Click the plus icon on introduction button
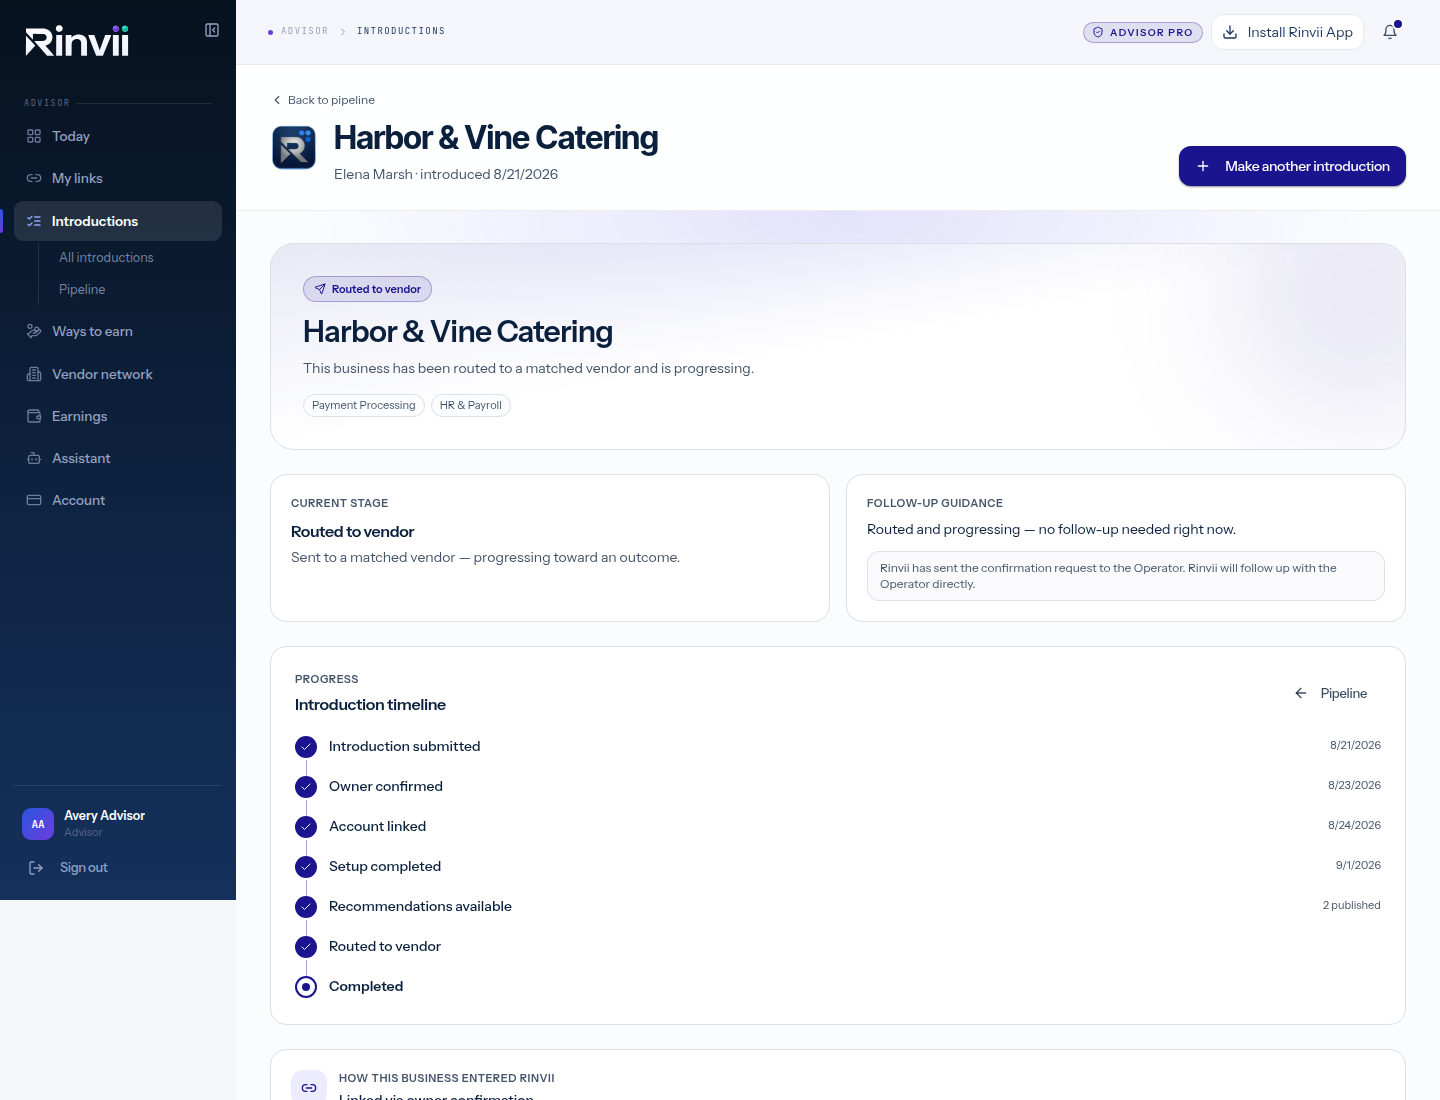This screenshot has width=1440, height=1100. [x=1203, y=166]
